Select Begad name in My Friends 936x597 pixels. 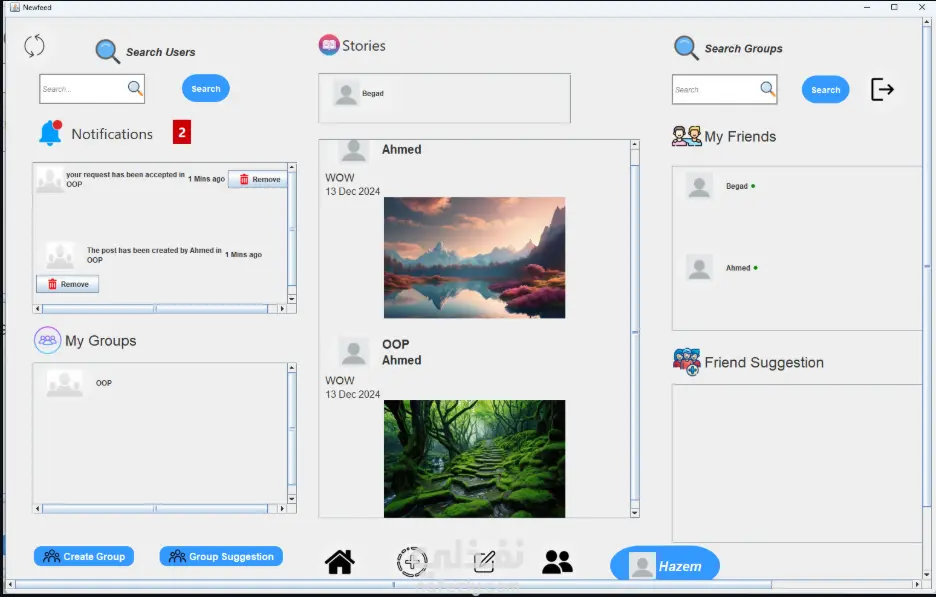click(737, 186)
